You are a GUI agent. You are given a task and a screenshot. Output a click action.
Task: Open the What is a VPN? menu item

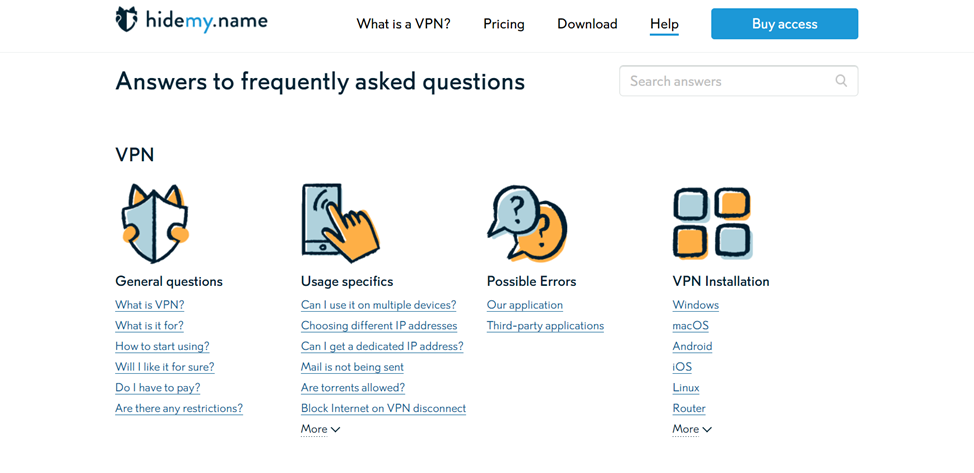pyautogui.click(x=403, y=24)
